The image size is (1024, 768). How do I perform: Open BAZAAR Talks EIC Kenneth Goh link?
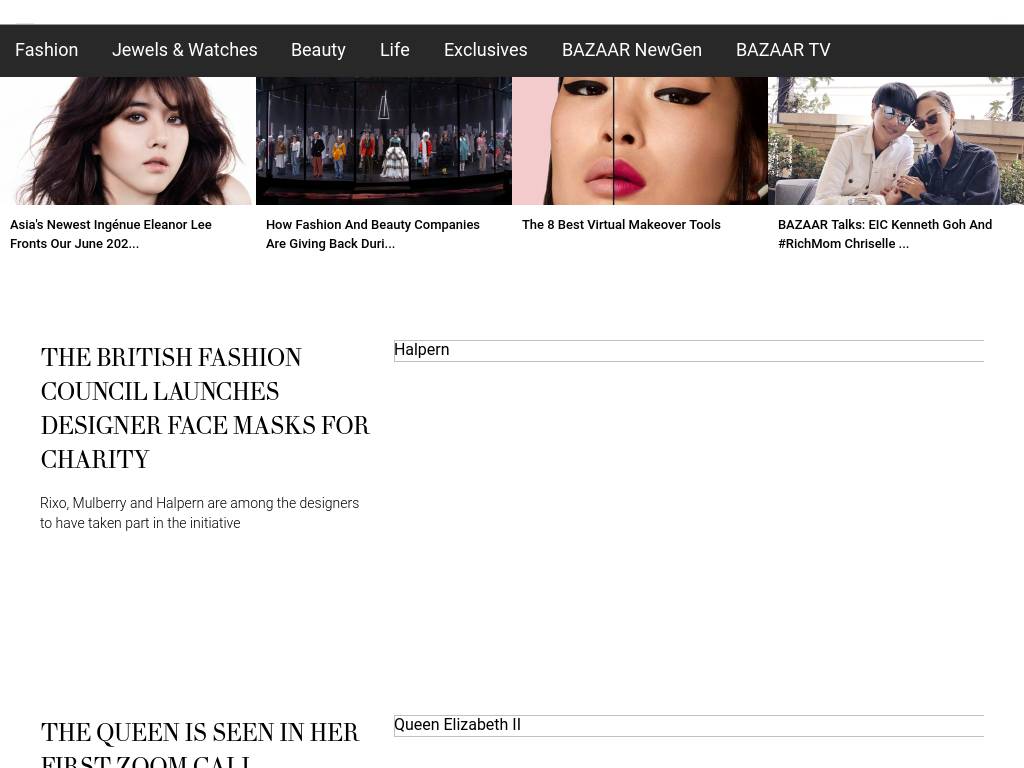[884, 234]
